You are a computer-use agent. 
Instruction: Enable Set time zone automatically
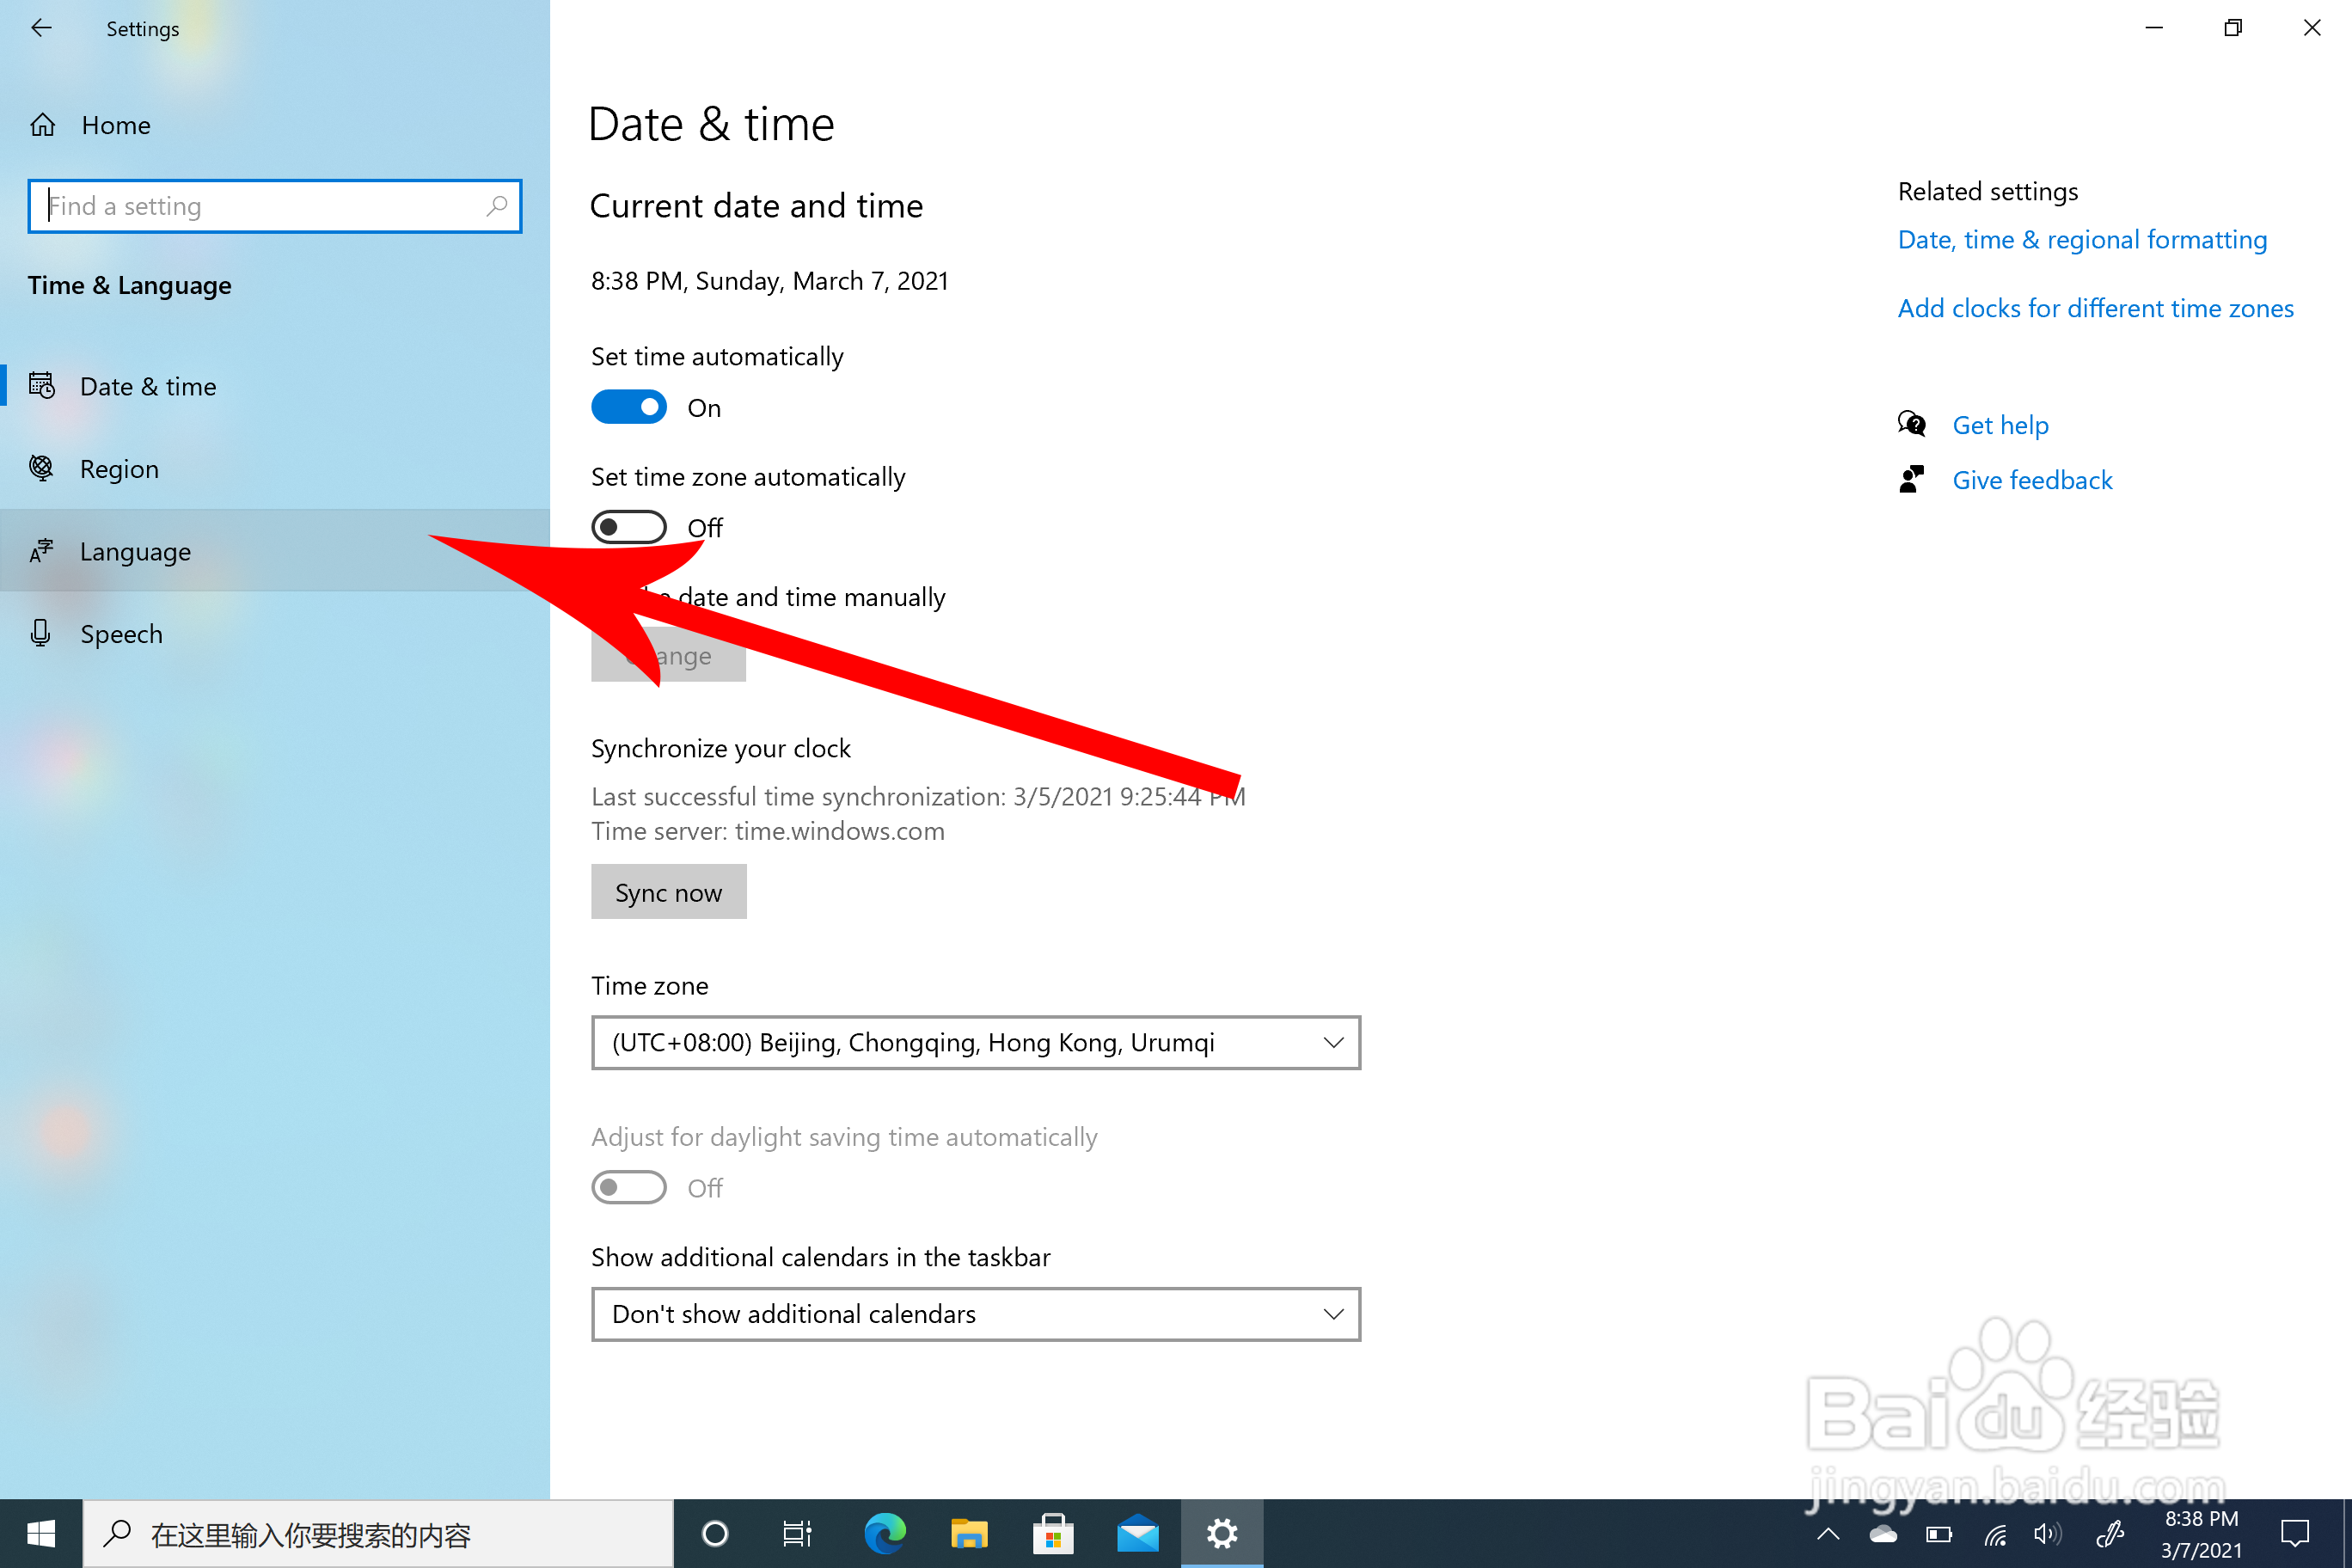pos(629,527)
